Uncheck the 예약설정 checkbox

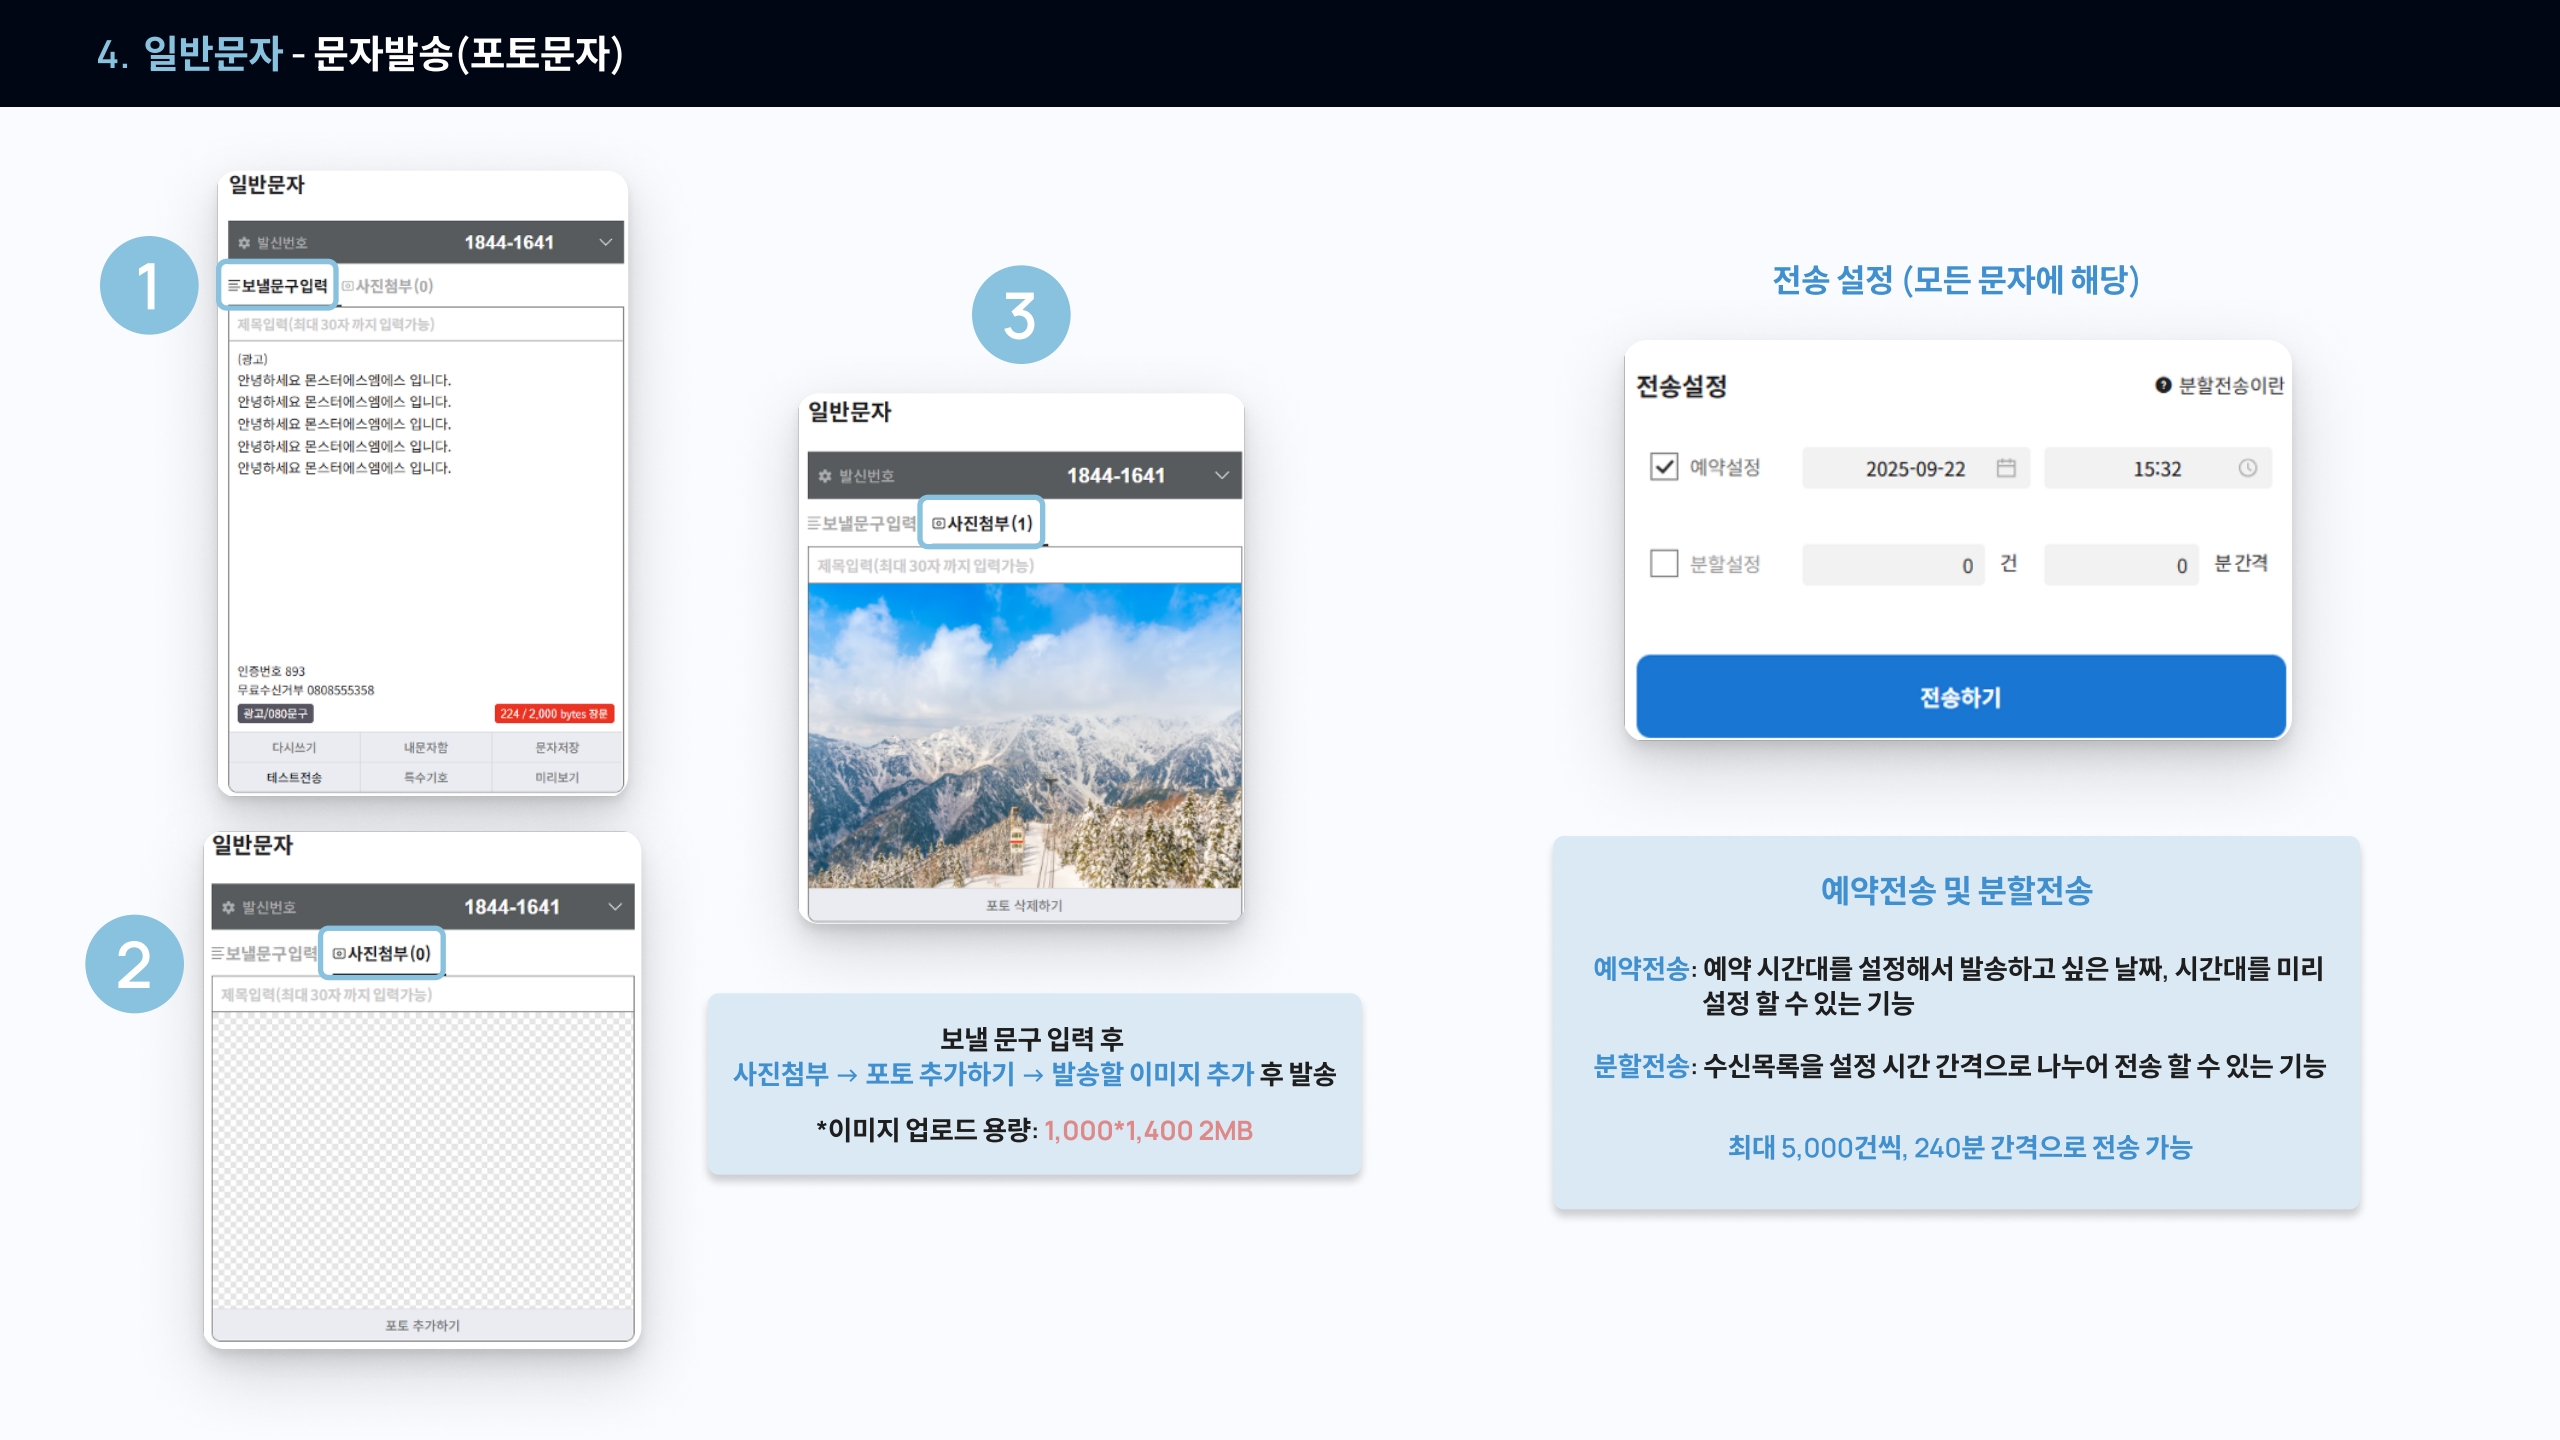(x=1664, y=467)
